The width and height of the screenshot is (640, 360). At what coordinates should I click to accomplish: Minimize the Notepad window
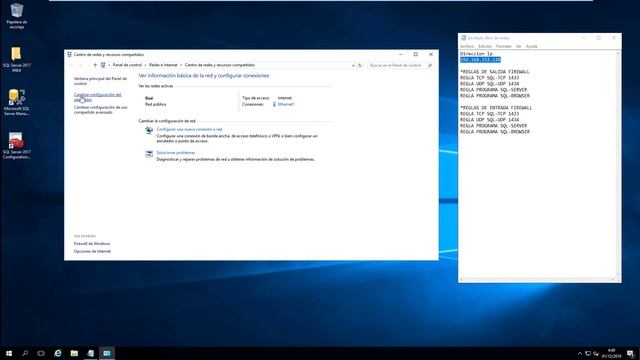[x=584, y=38]
